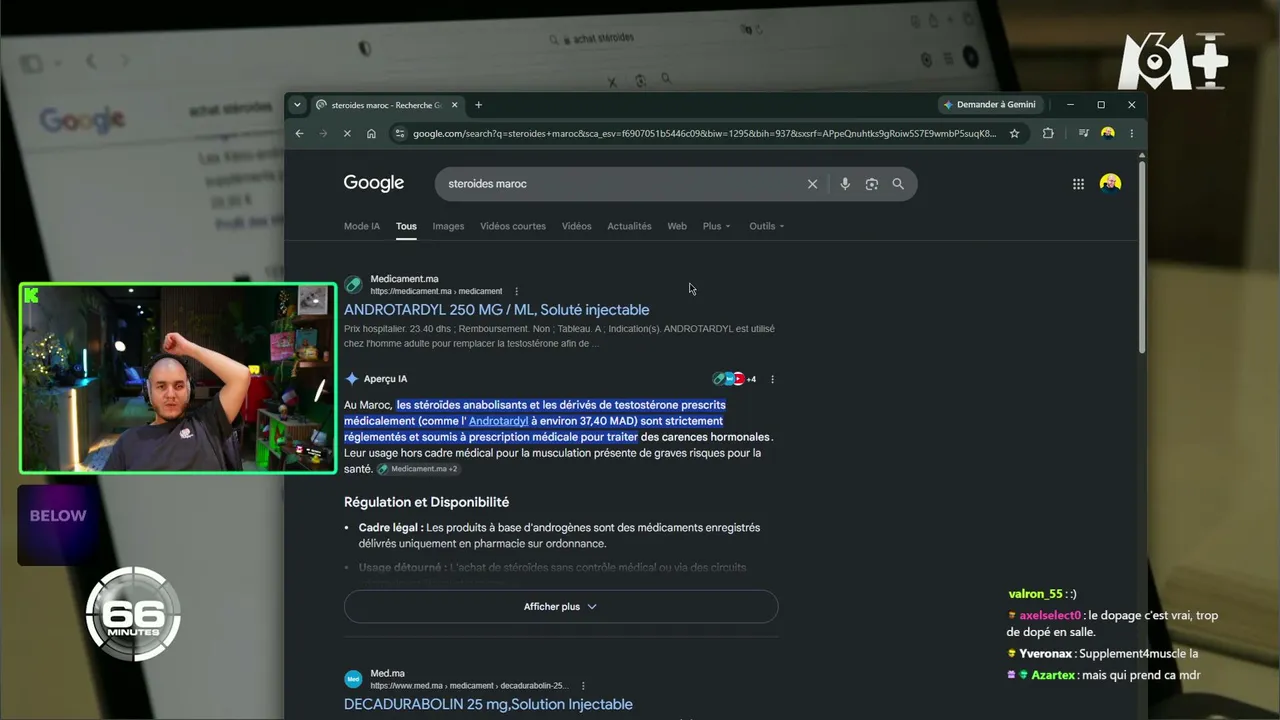Clear the Google search query

[x=812, y=184]
